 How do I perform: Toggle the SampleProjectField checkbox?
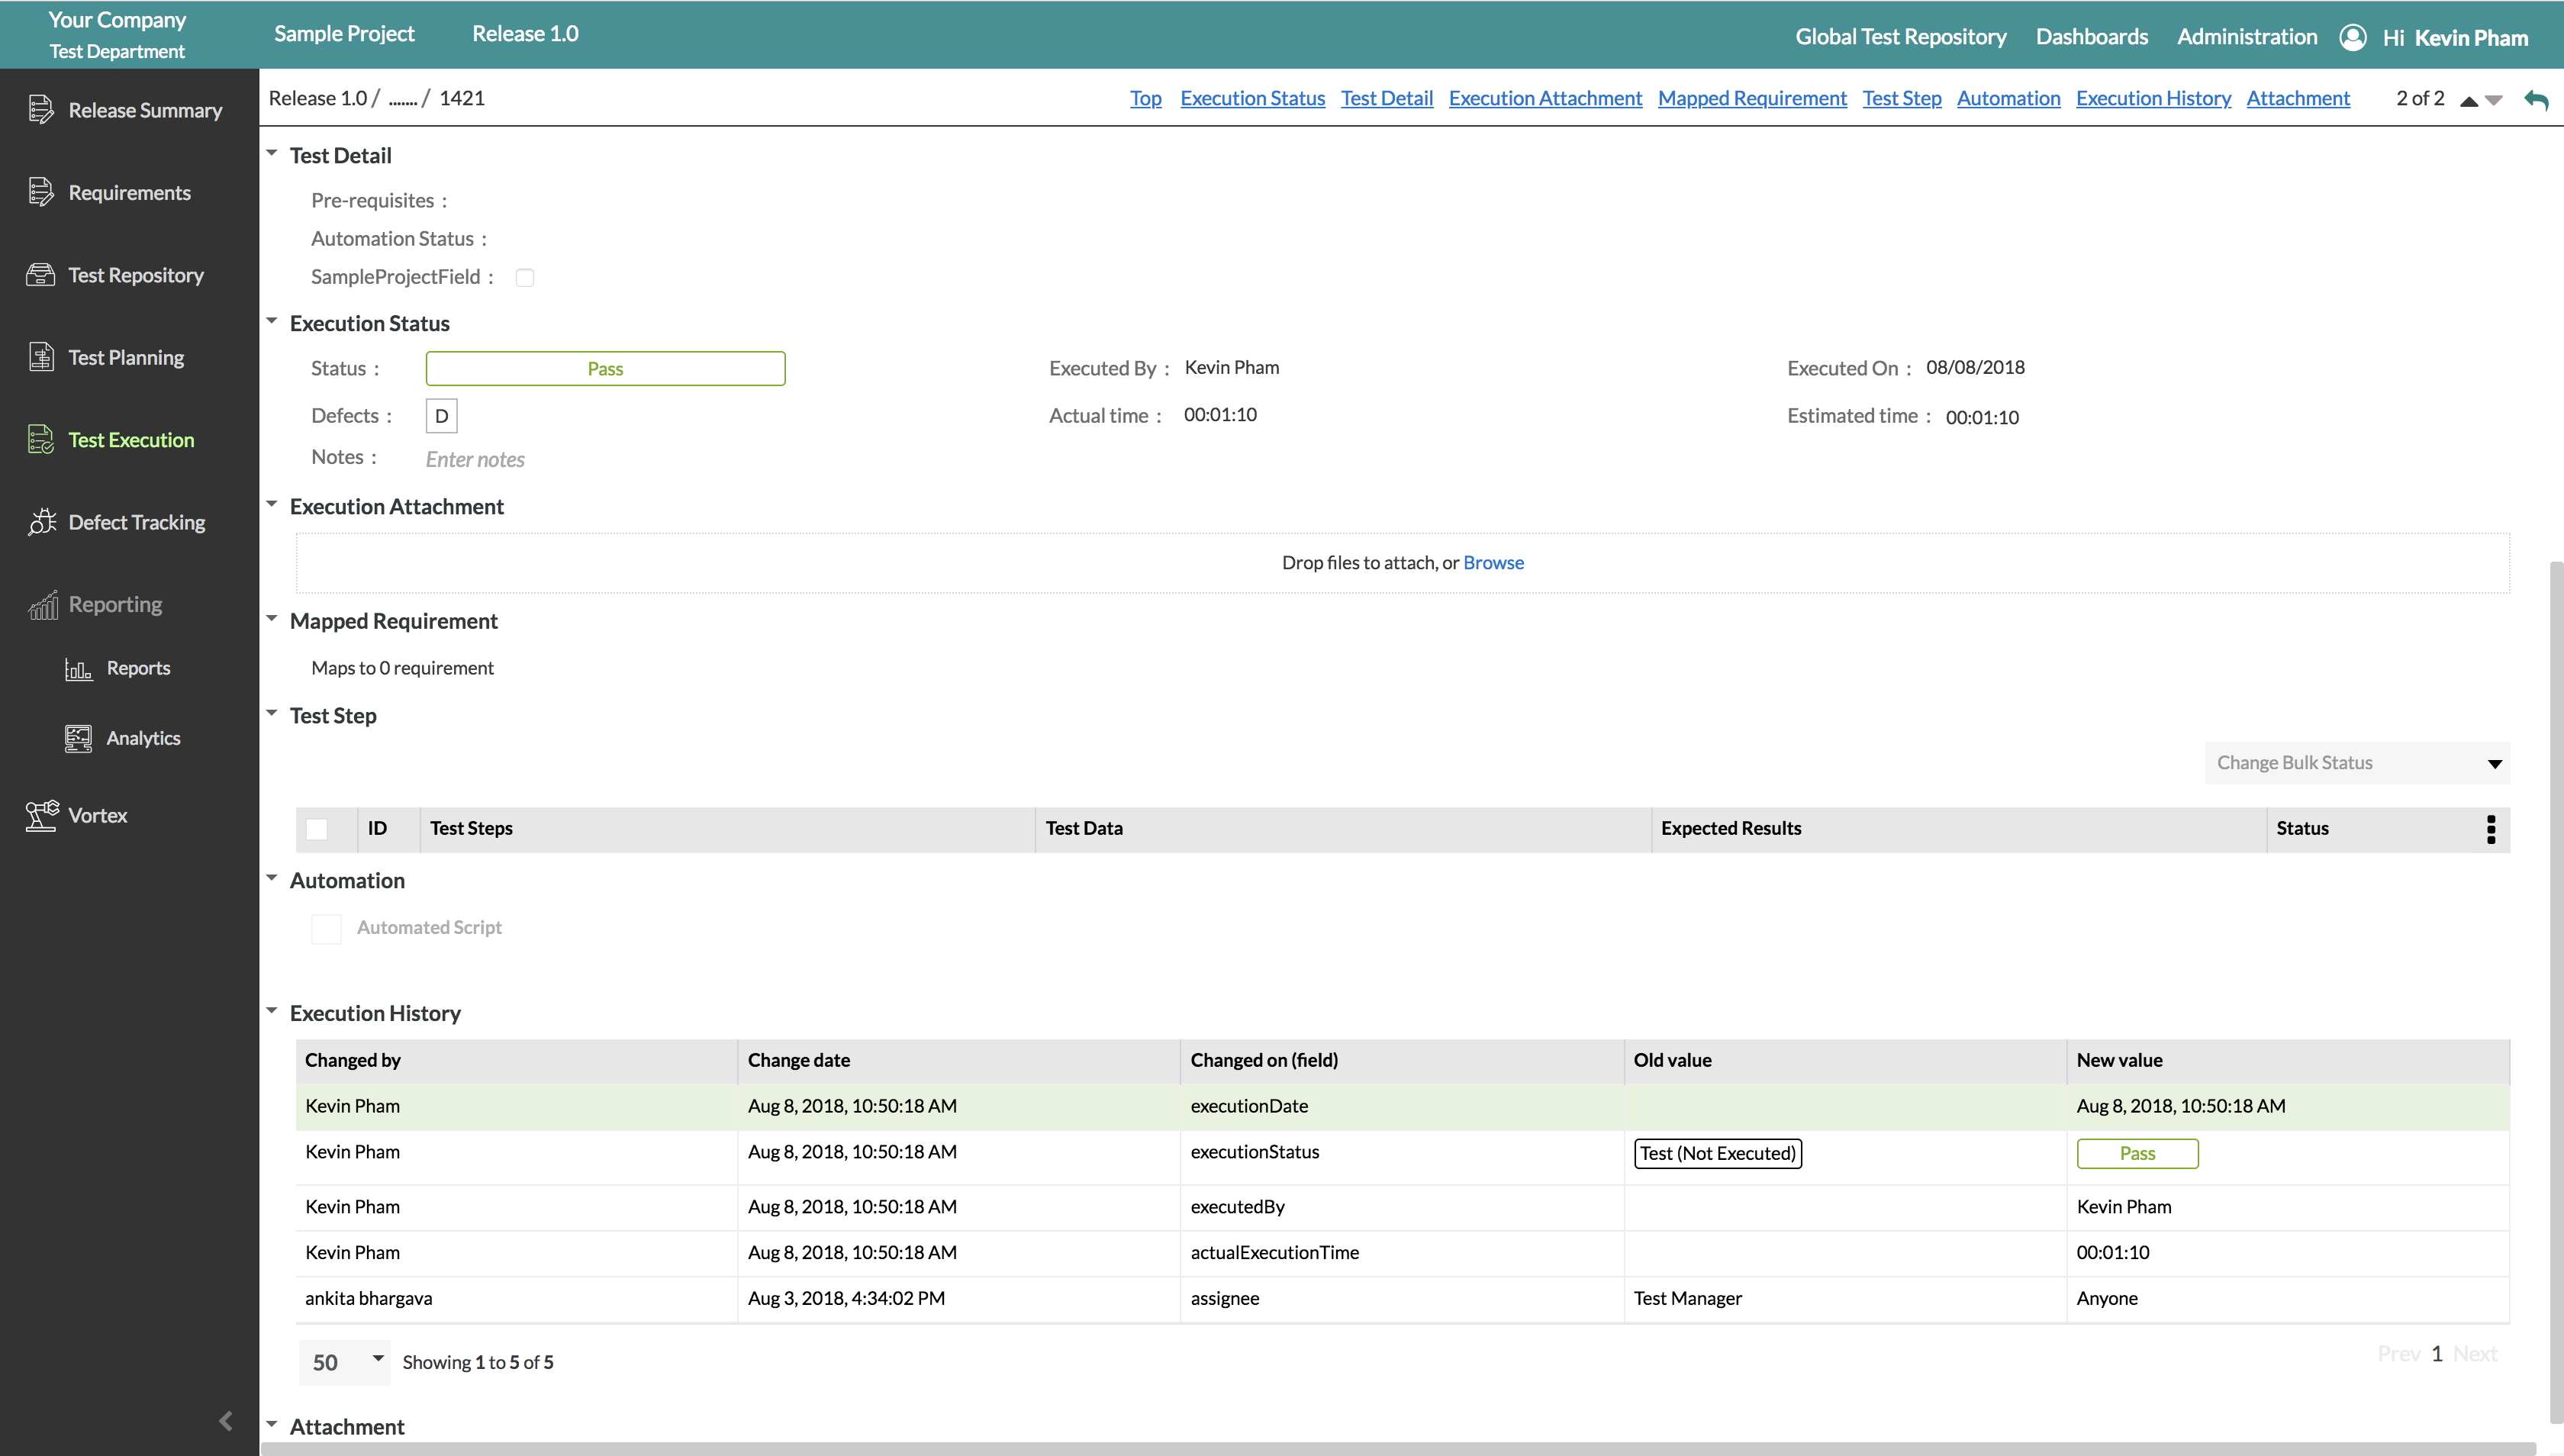pos(525,278)
